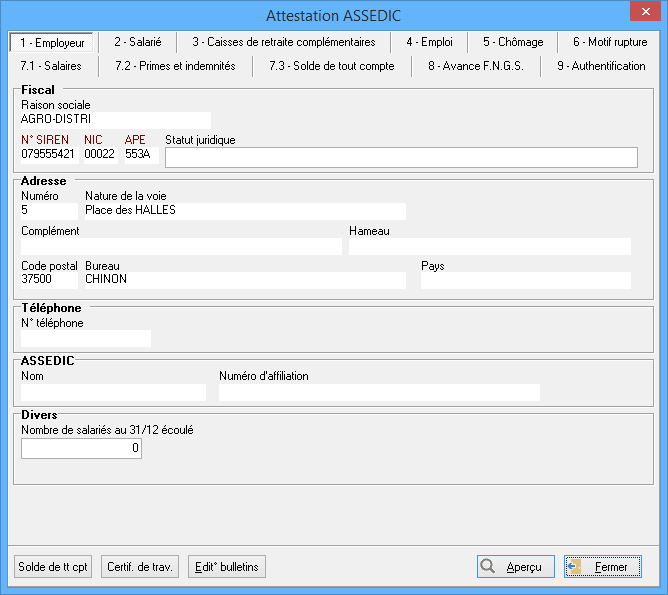Select the 4 - Emploi tab
668x595 pixels.
point(429,42)
